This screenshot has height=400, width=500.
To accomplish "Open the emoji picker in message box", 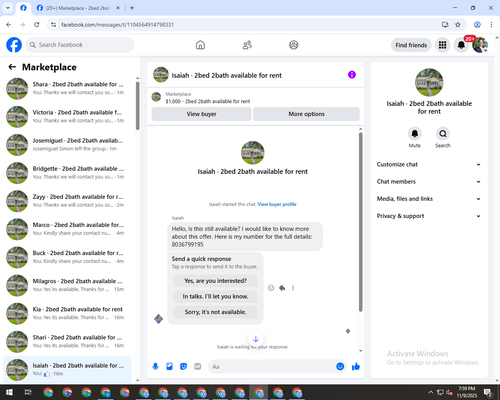I will click(x=340, y=366).
